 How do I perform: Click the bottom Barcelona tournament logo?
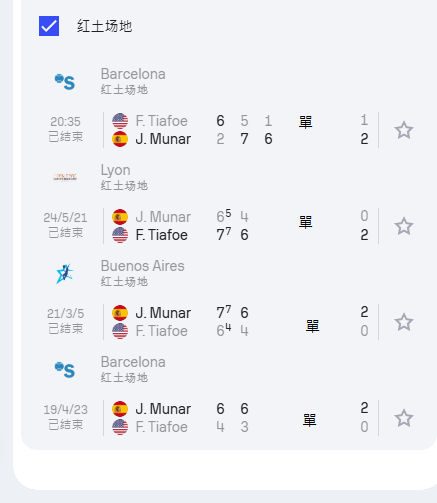[65, 370]
